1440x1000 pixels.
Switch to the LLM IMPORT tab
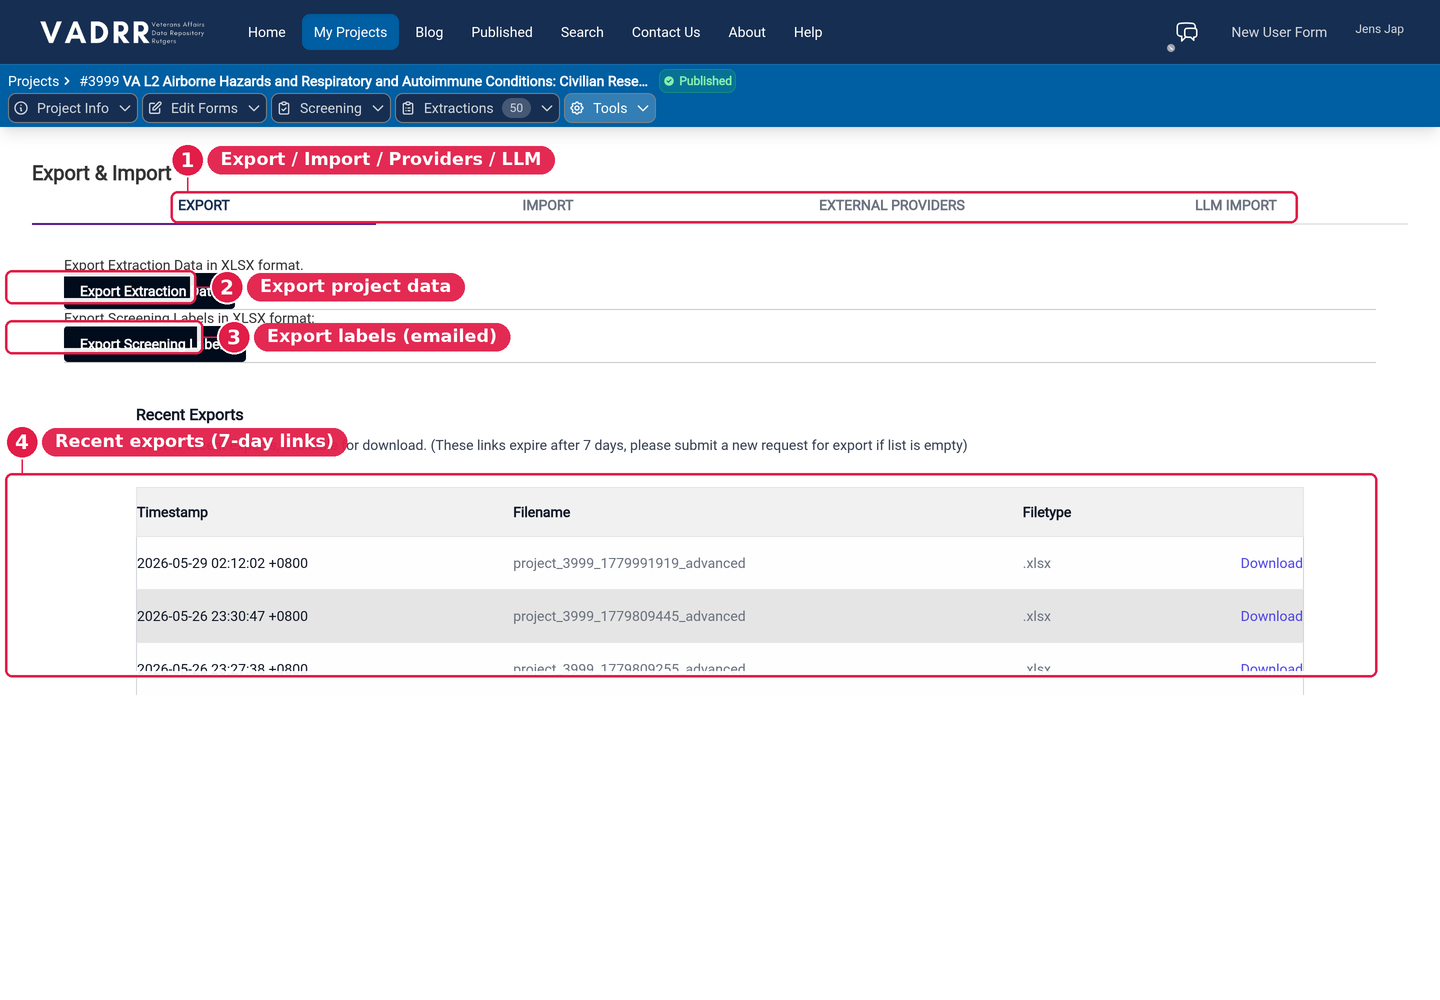pos(1236,205)
